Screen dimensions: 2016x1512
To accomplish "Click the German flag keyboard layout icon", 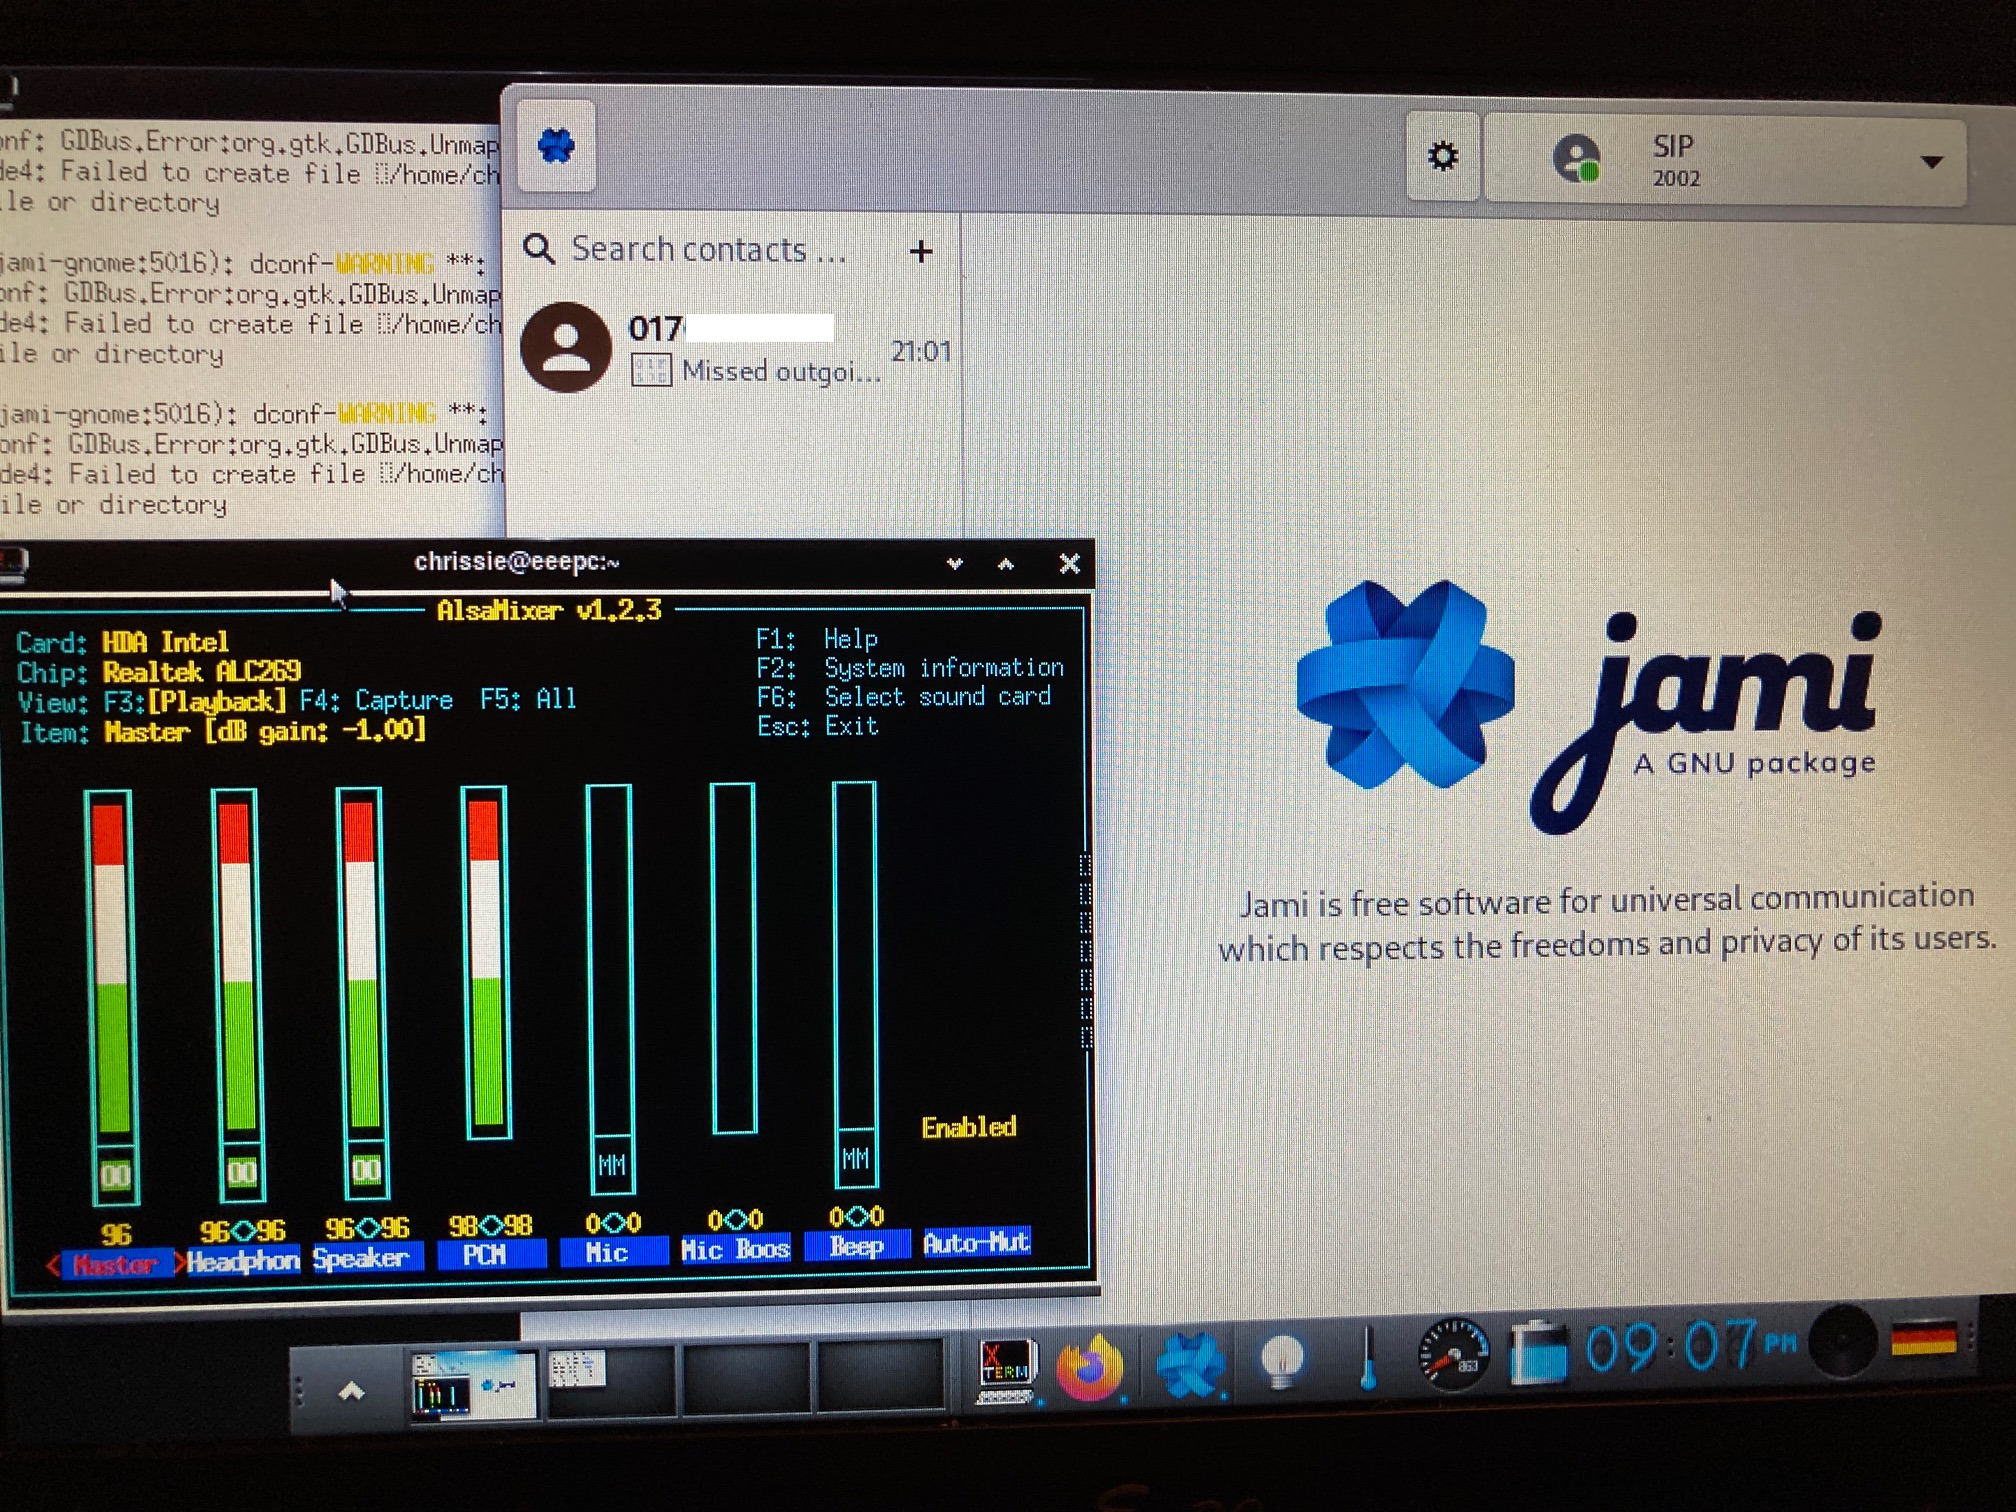I will [x=1924, y=1338].
